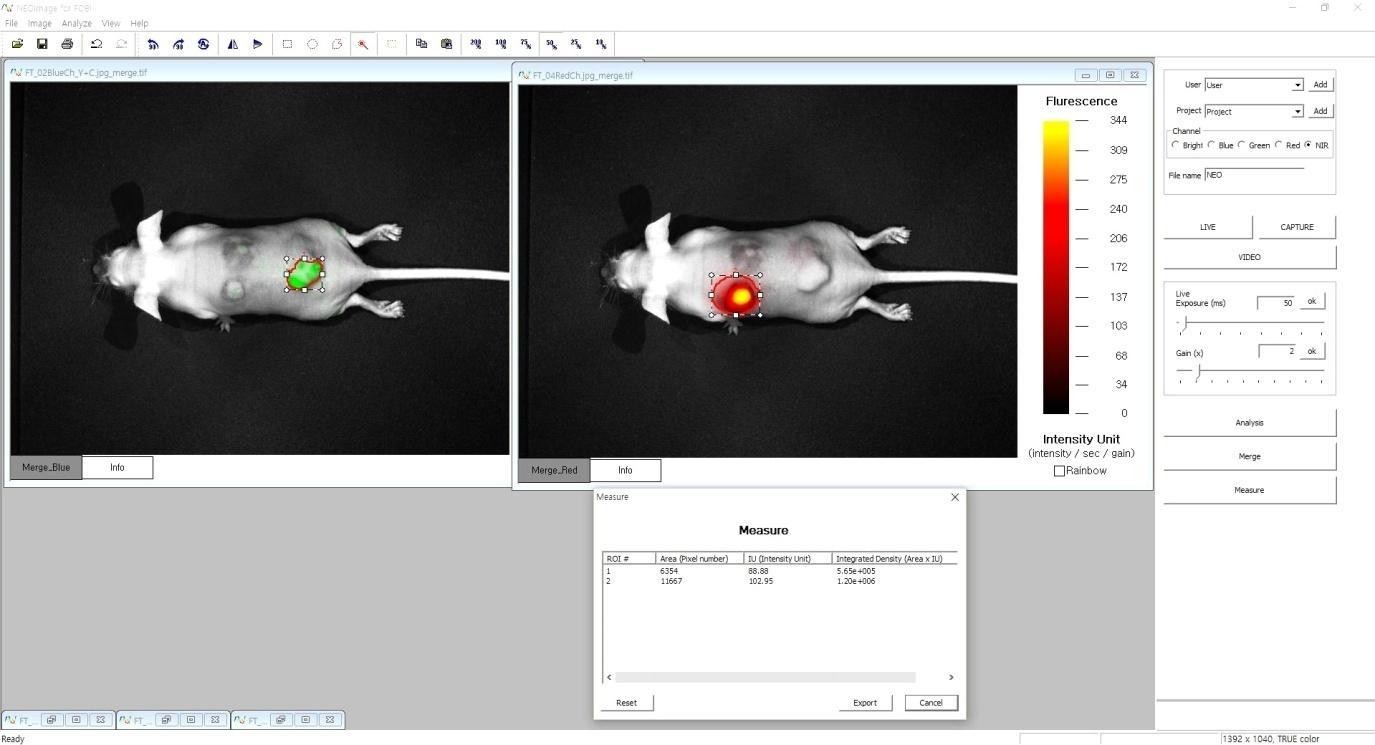Flip image horizontally with mirror icon
Viewport: 1375px width, 745px height.
click(x=232, y=44)
